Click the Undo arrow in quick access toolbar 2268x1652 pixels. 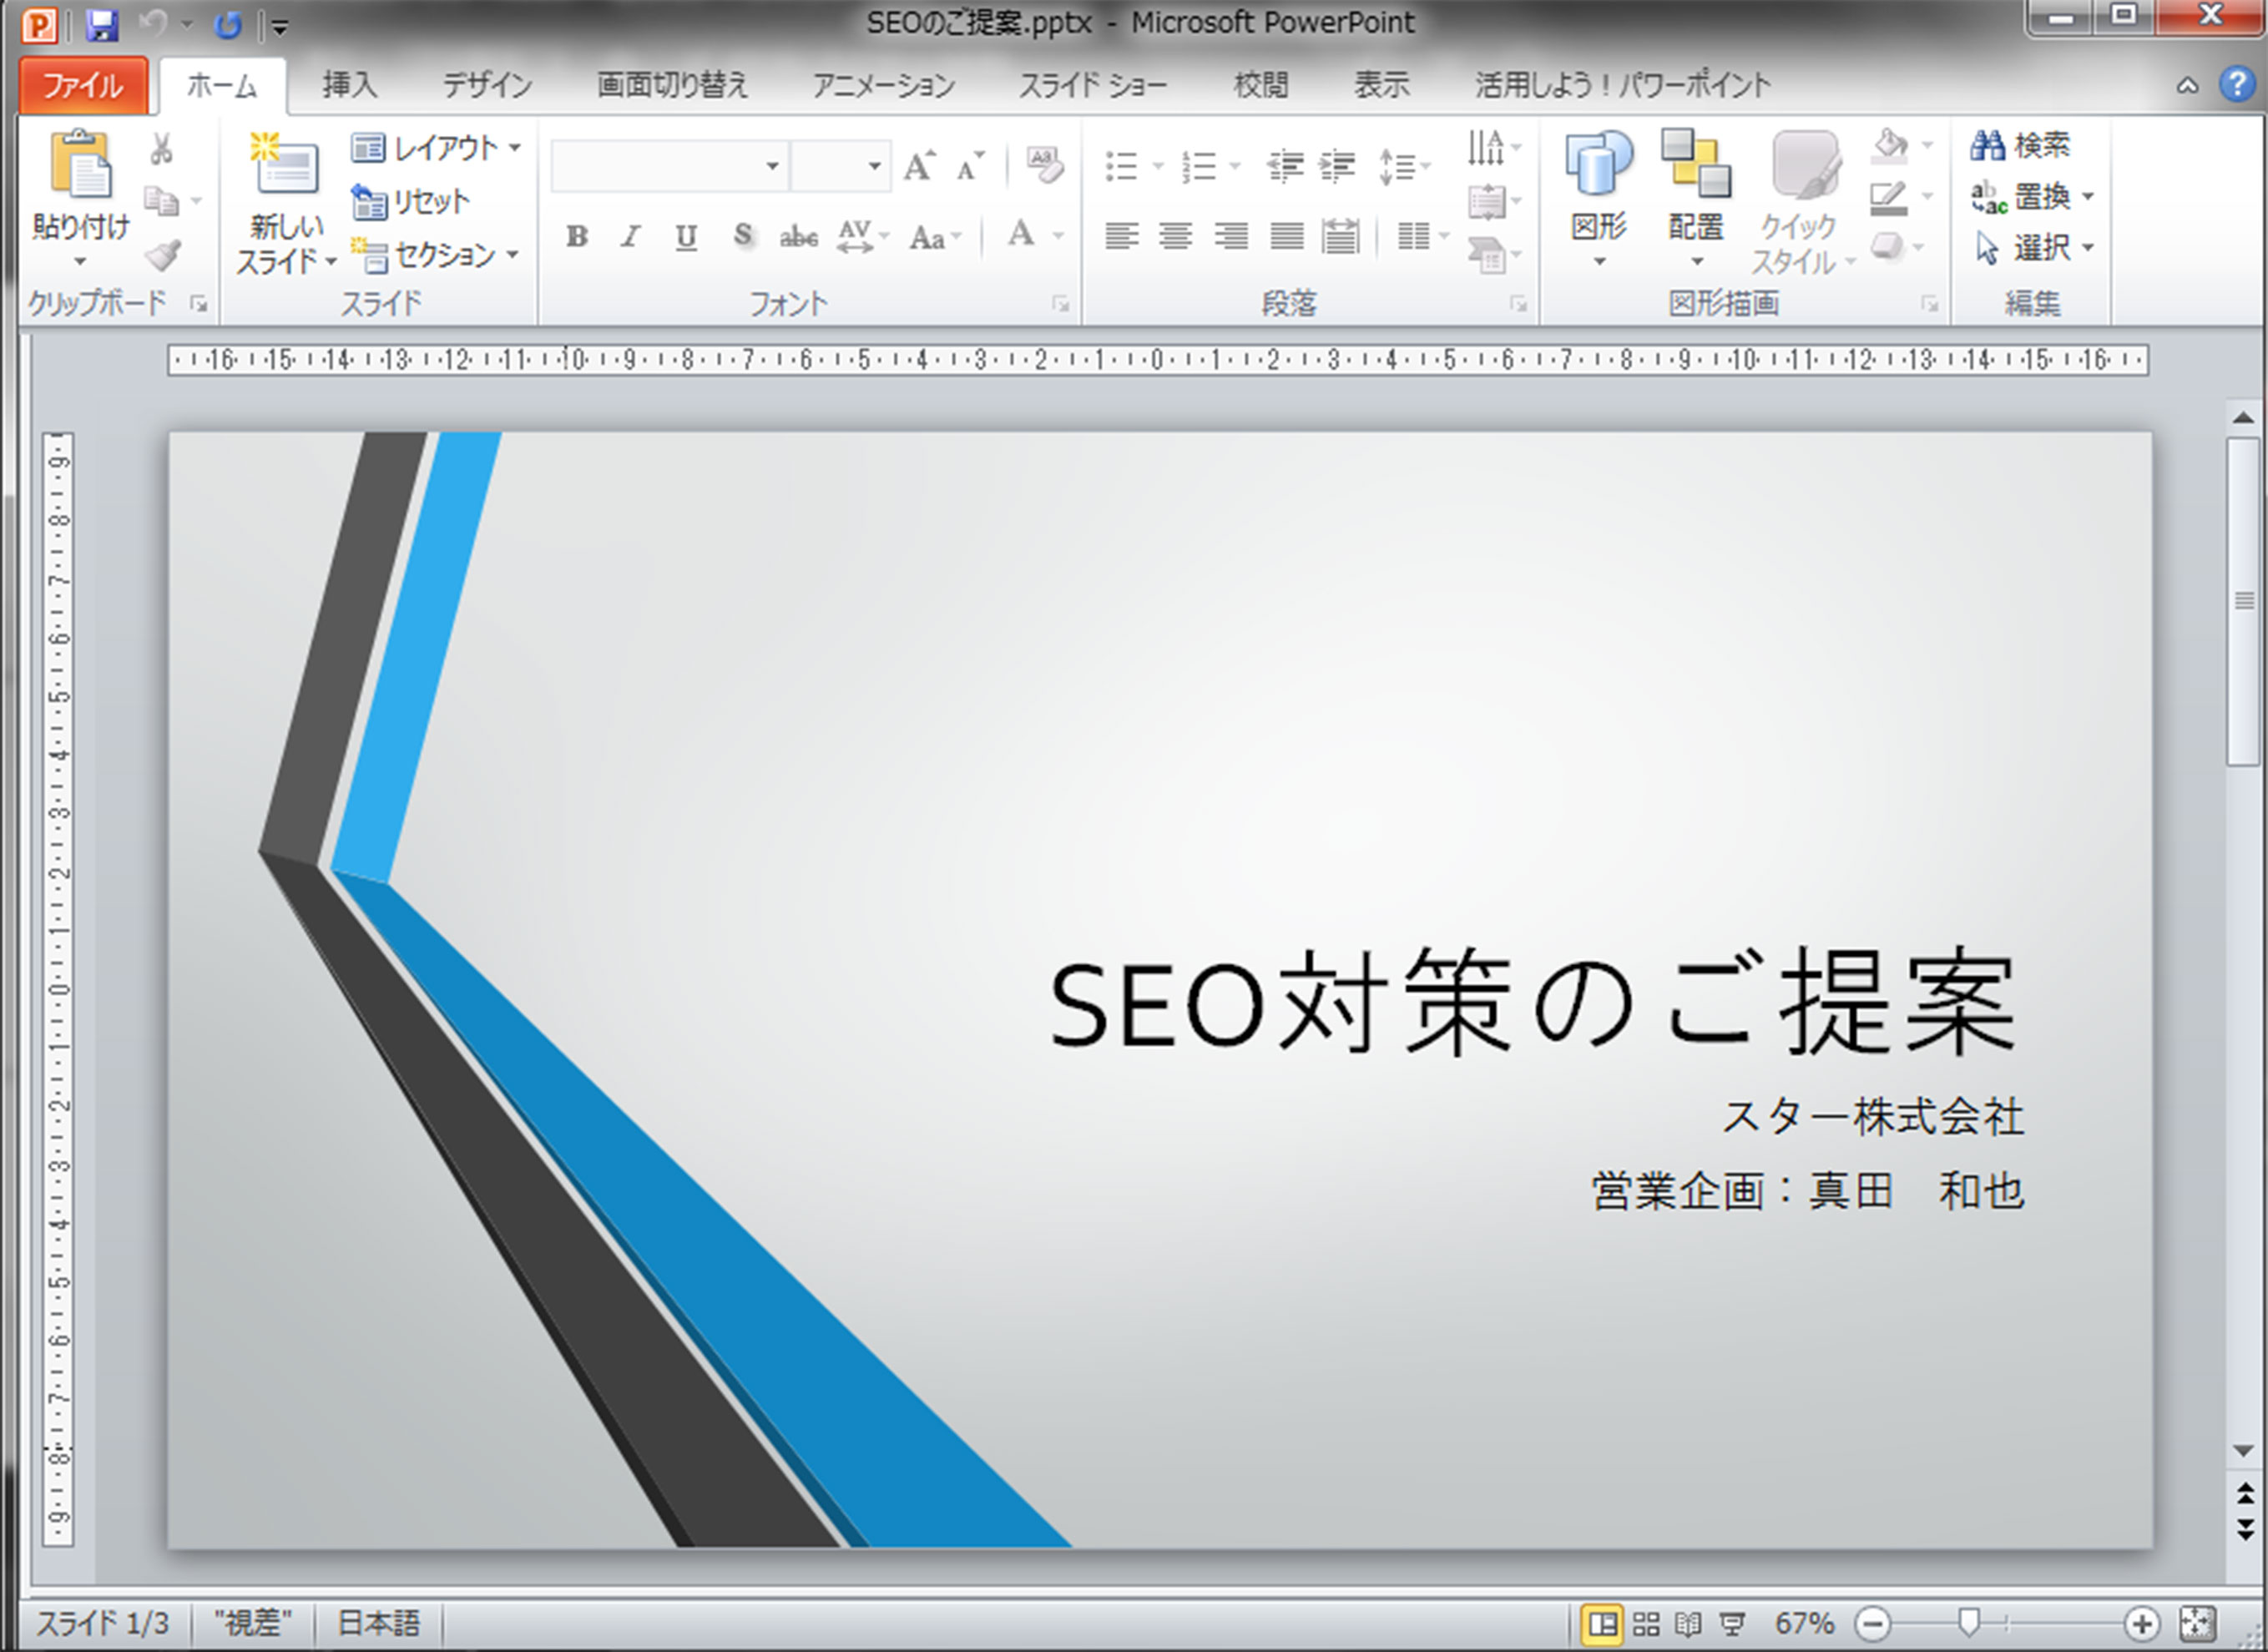[x=154, y=25]
